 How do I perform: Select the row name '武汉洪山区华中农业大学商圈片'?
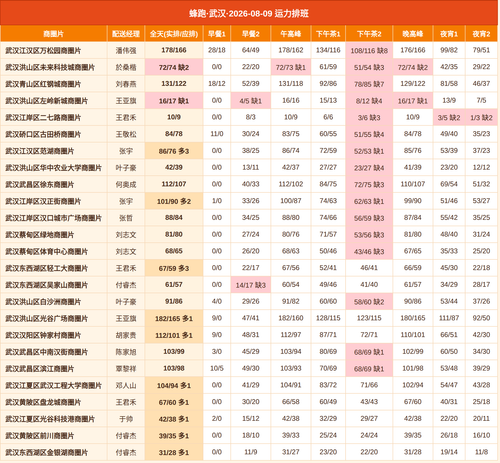click(53, 168)
